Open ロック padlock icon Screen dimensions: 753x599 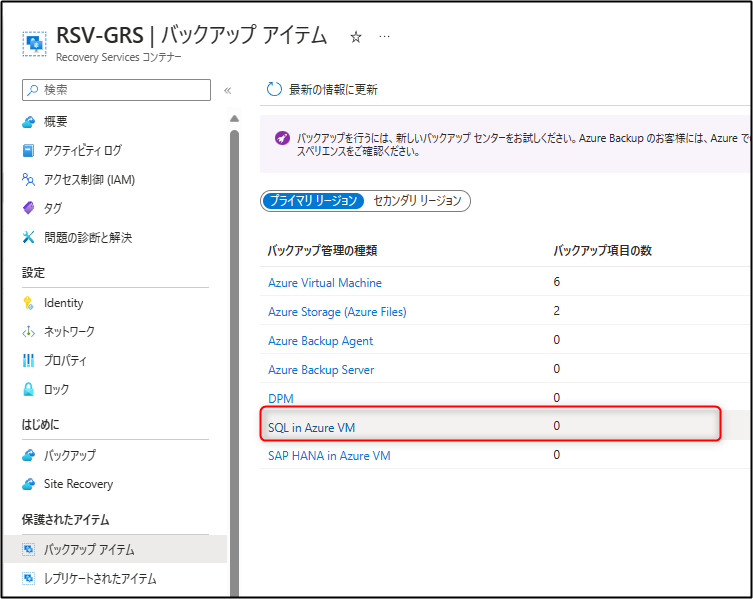tap(29, 389)
